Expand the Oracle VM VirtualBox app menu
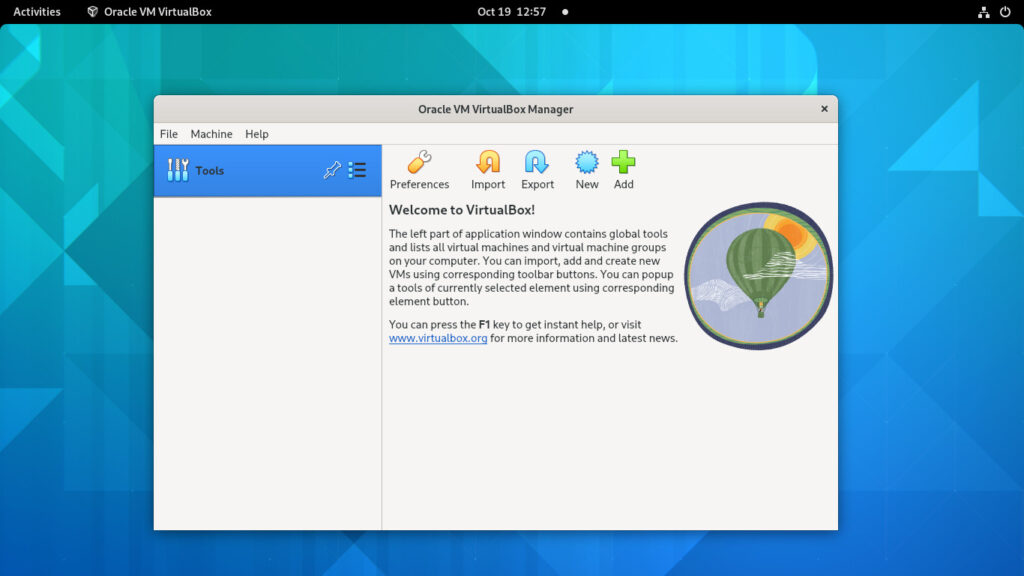Image resolution: width=1024 pixels, height=576 pixels. [149, 12]
